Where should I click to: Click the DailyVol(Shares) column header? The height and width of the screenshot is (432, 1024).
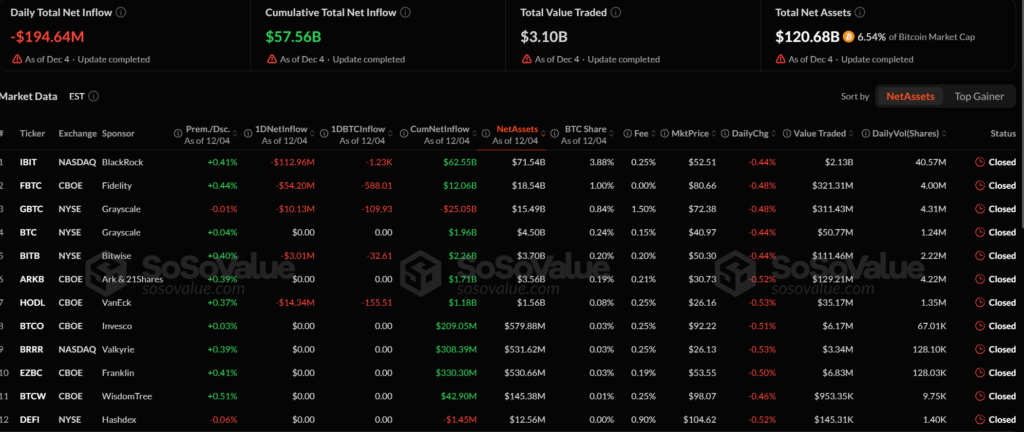(908, 133)
